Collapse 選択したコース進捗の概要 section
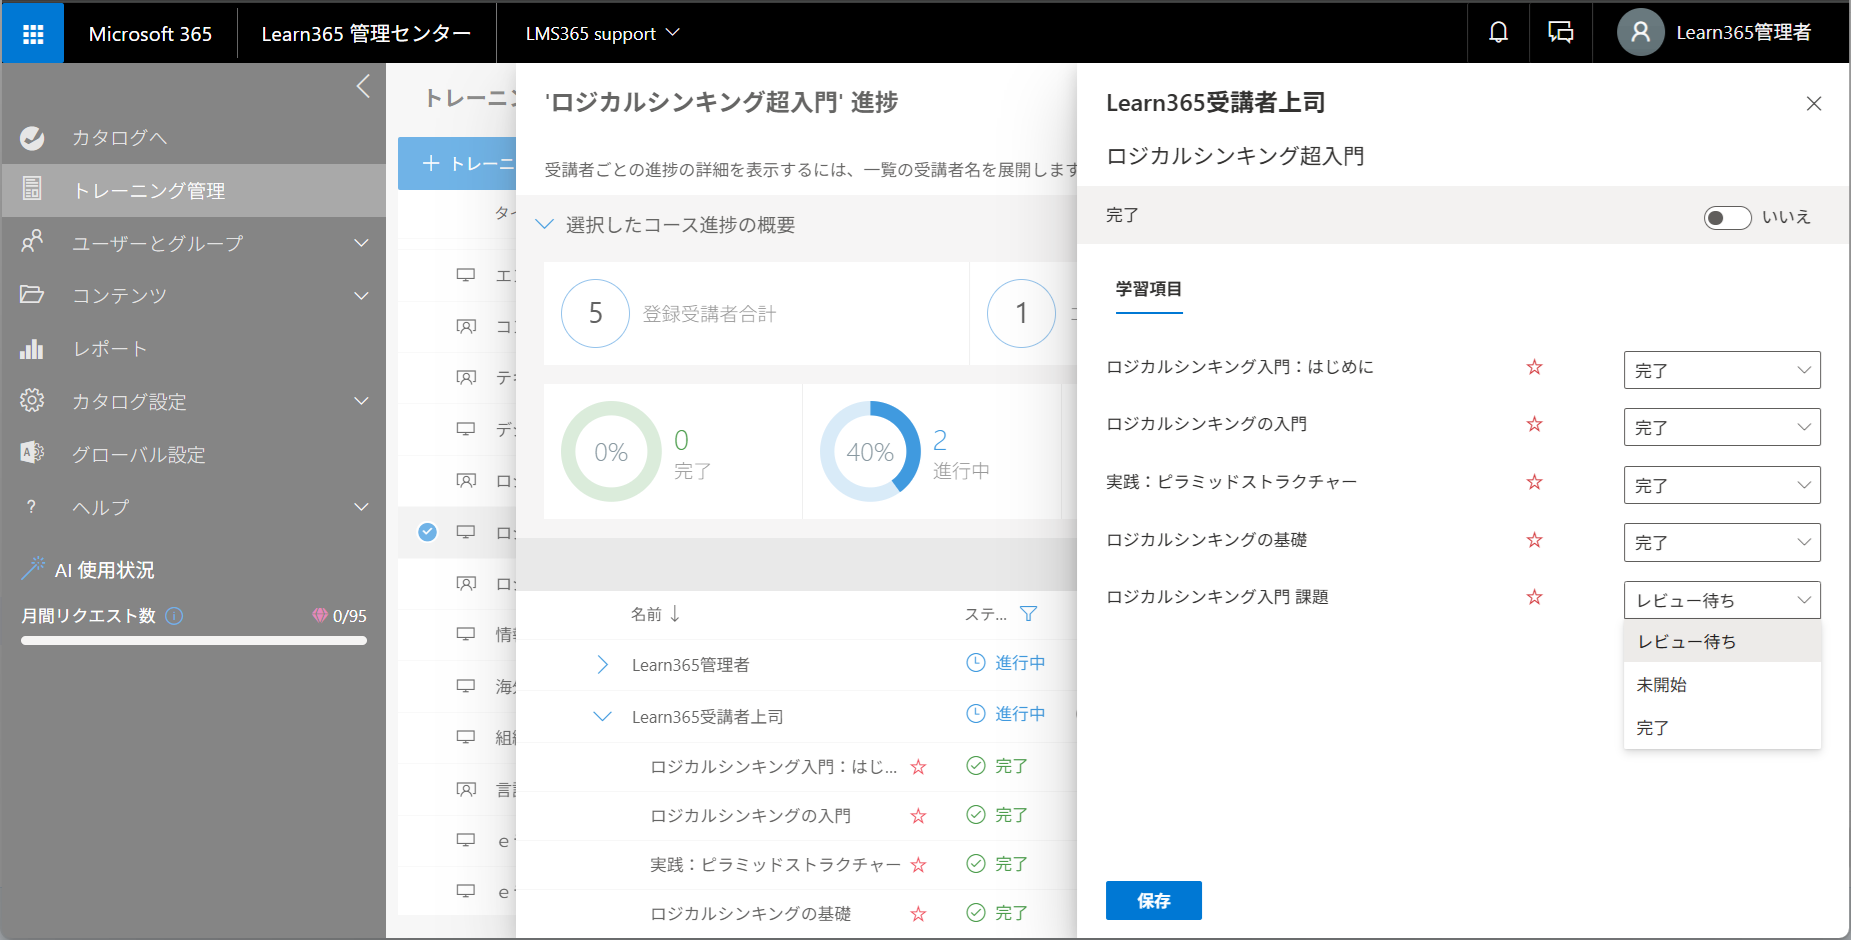The width and height of the screenshot is (1851, 940). click(544, 224)
